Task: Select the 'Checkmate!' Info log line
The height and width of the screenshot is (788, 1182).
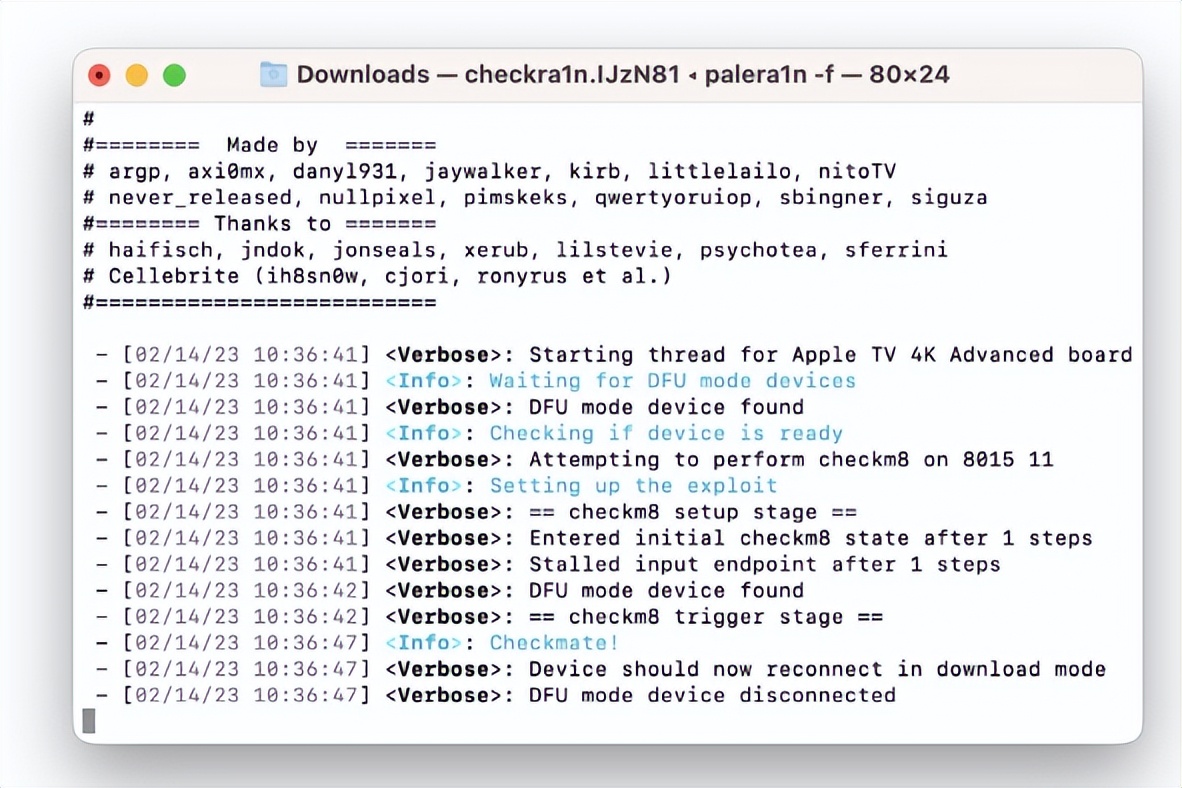Action: (553, 643)
